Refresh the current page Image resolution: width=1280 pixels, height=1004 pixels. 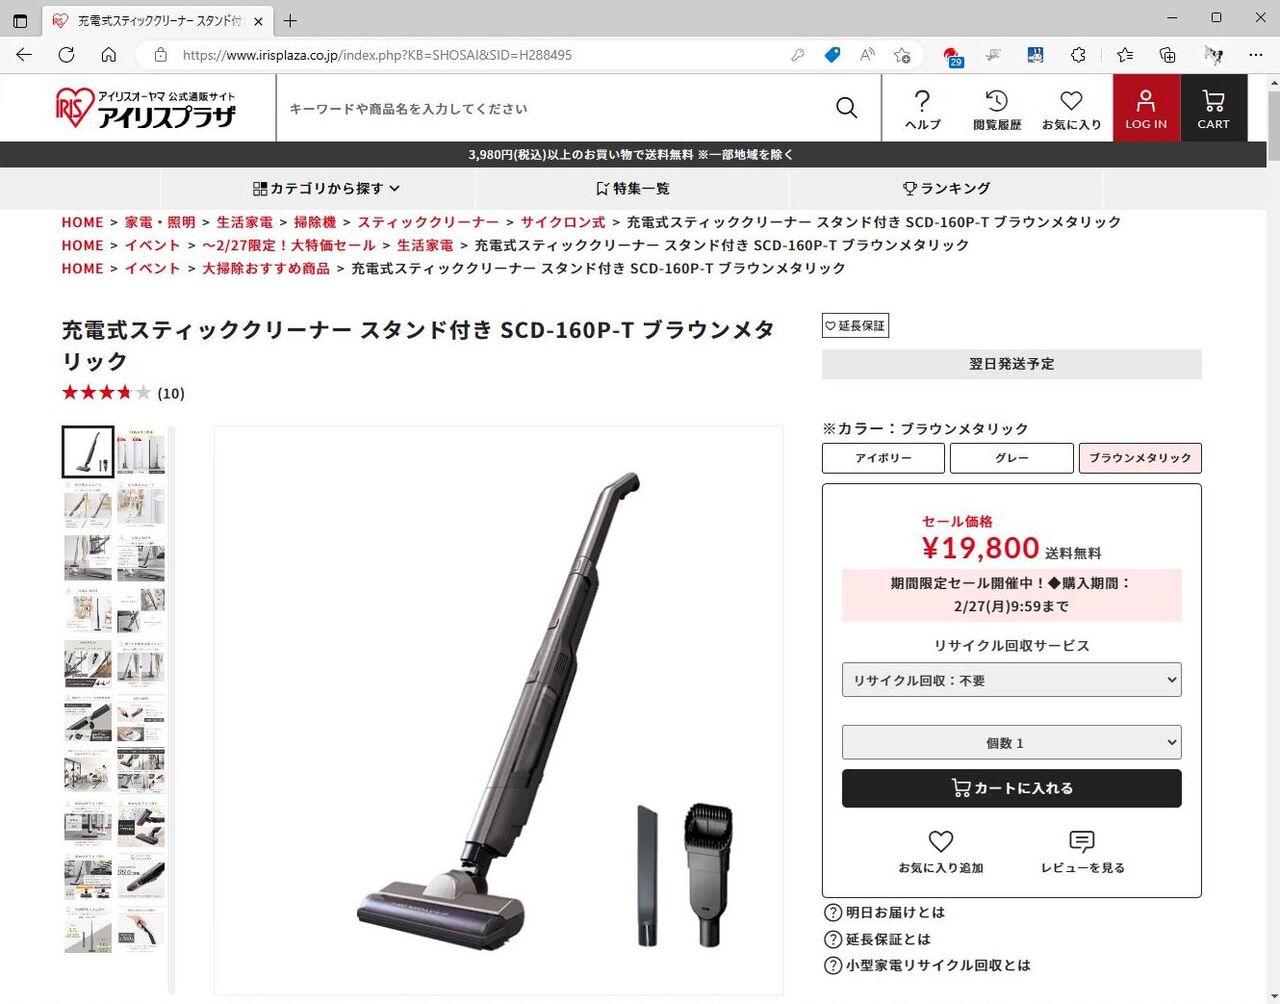(x=66, y=55)
